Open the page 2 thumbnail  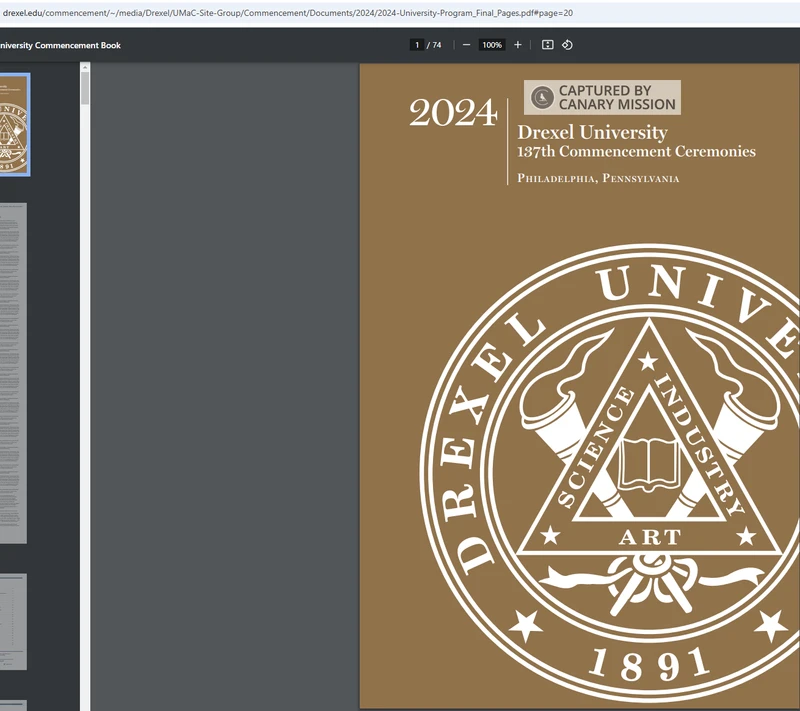(13, 373)
